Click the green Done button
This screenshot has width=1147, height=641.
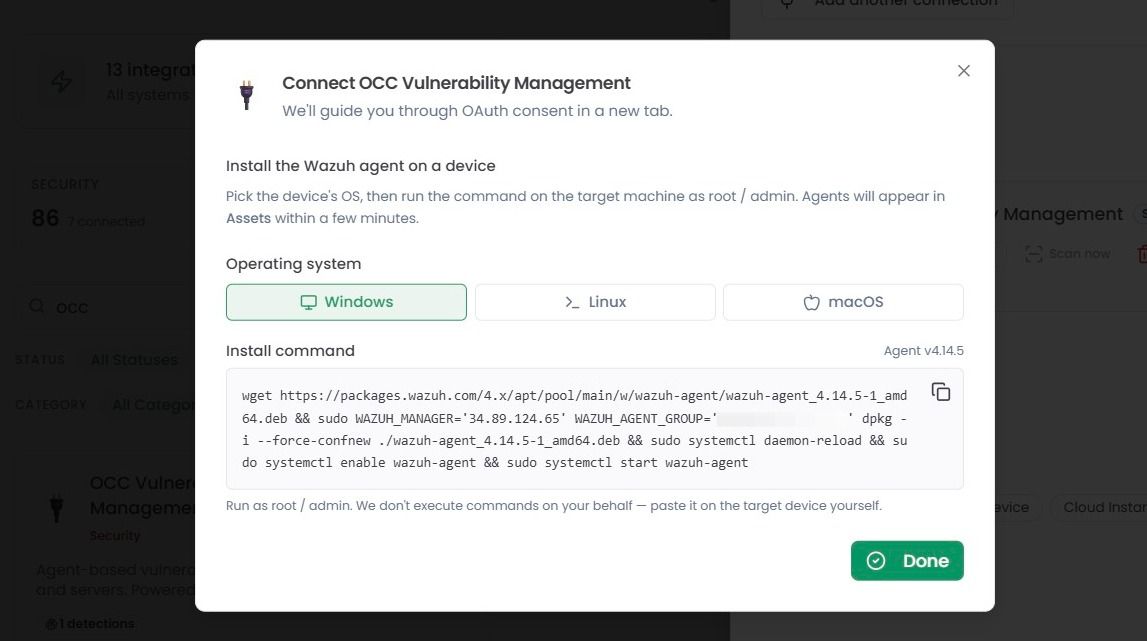(x=907, y=561)
